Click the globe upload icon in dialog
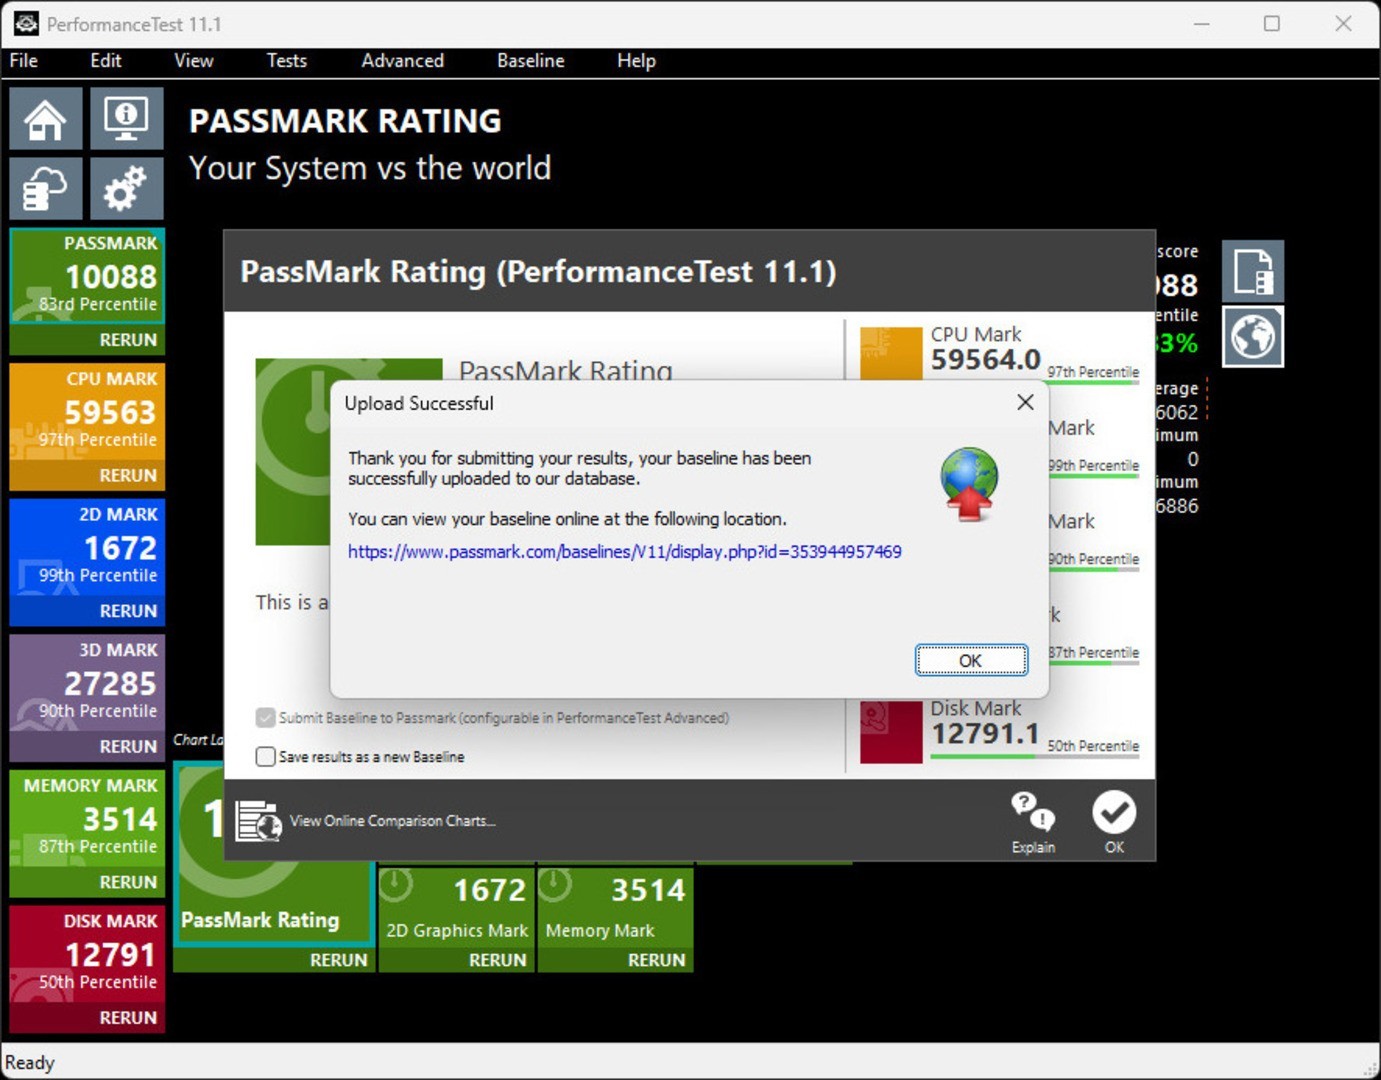Screen dimensions: 1381x1080 pos(968,484)
